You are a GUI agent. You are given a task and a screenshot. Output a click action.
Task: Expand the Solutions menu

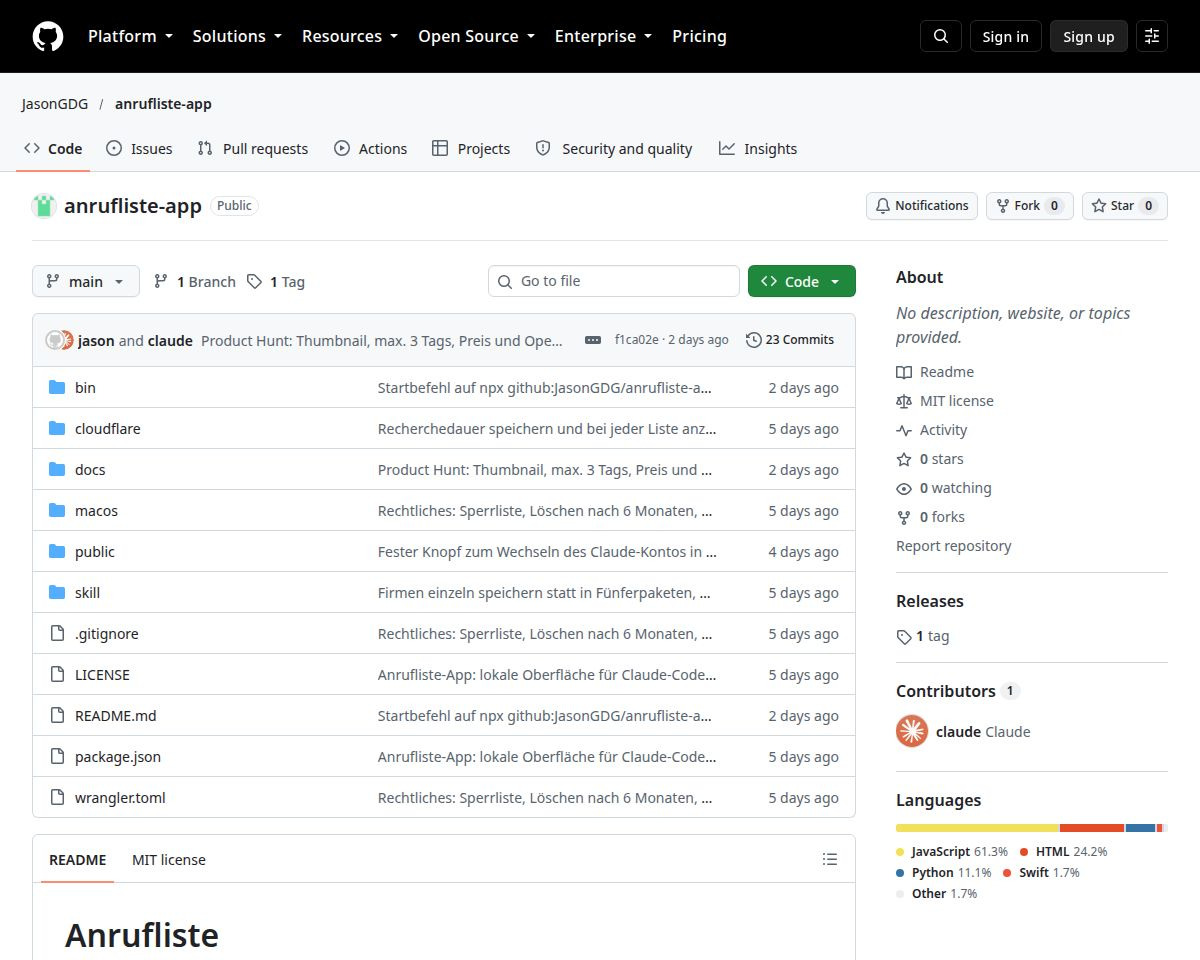pyautogui.click(x=237, y=36)
